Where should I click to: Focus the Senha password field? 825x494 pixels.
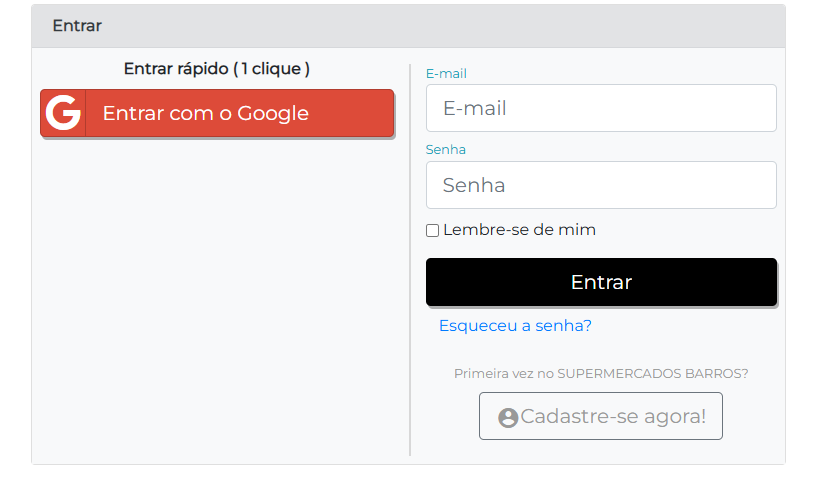[601, 185]
